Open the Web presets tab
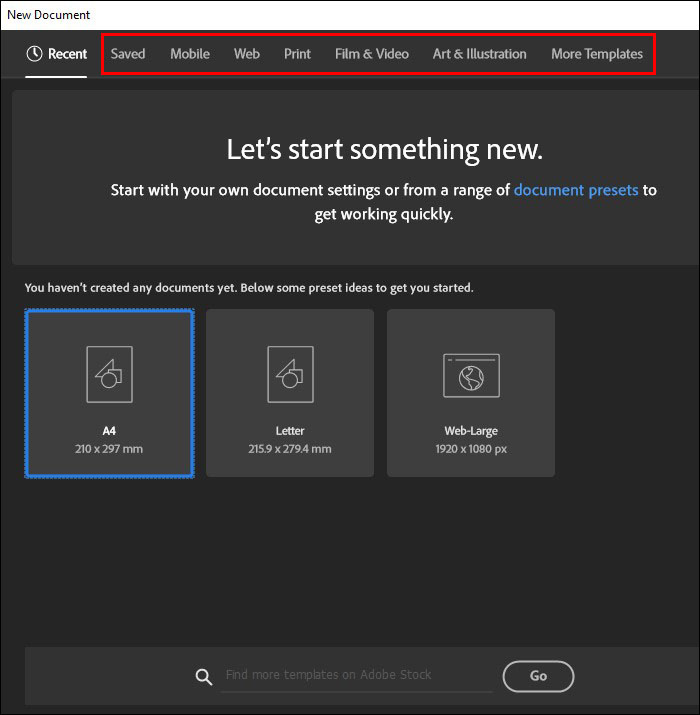 point(247,54)
